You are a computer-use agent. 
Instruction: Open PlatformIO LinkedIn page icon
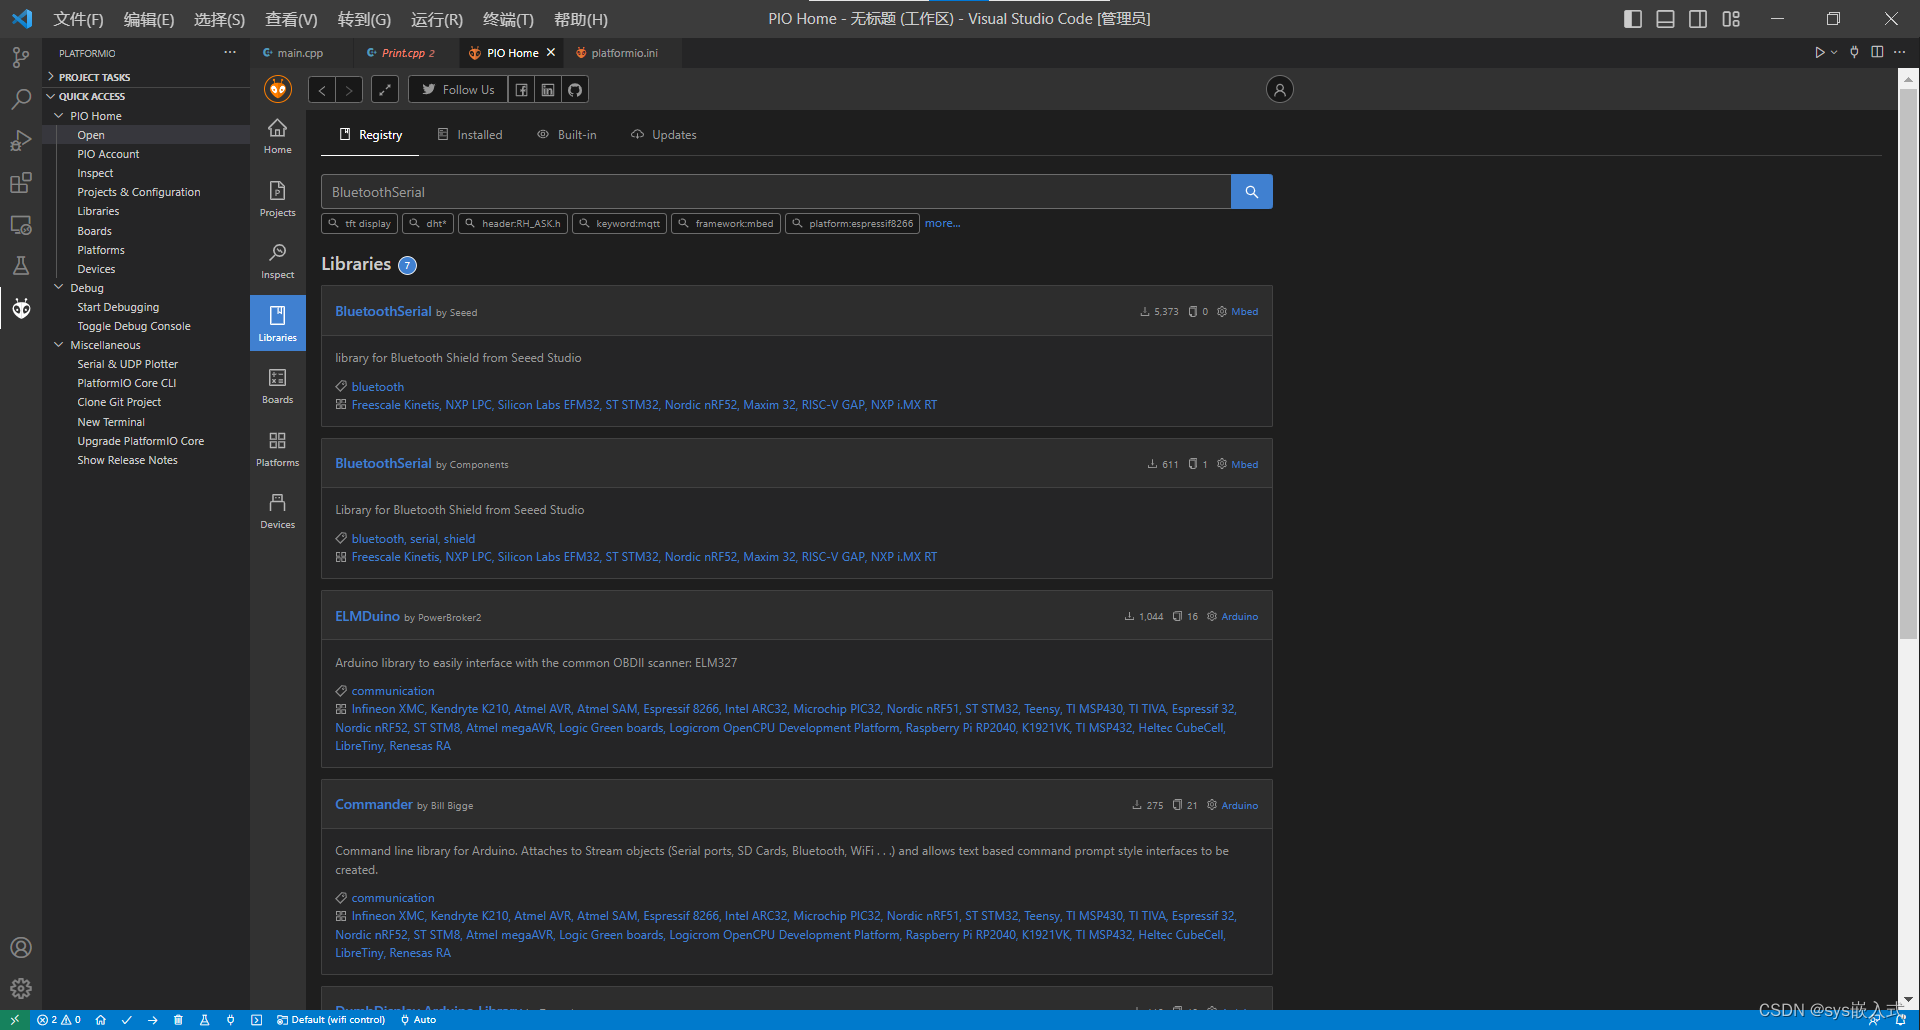(x=548, y=90)
